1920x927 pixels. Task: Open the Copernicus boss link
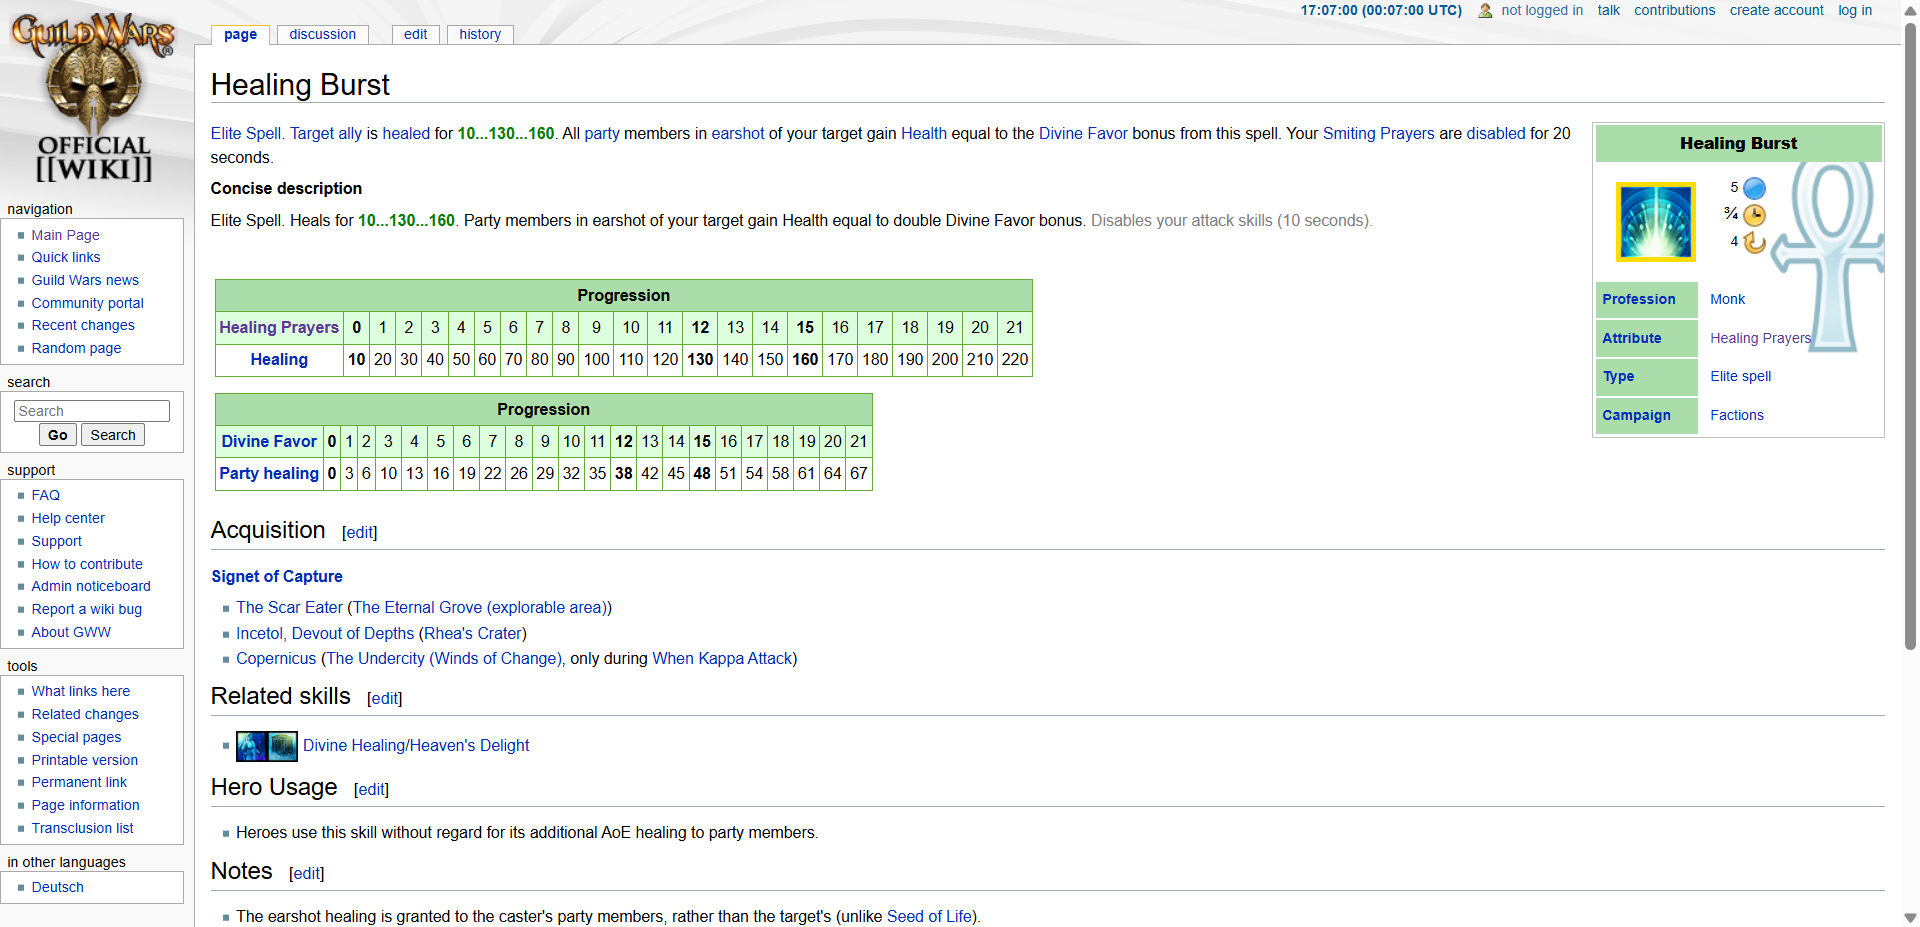(276, 658)
